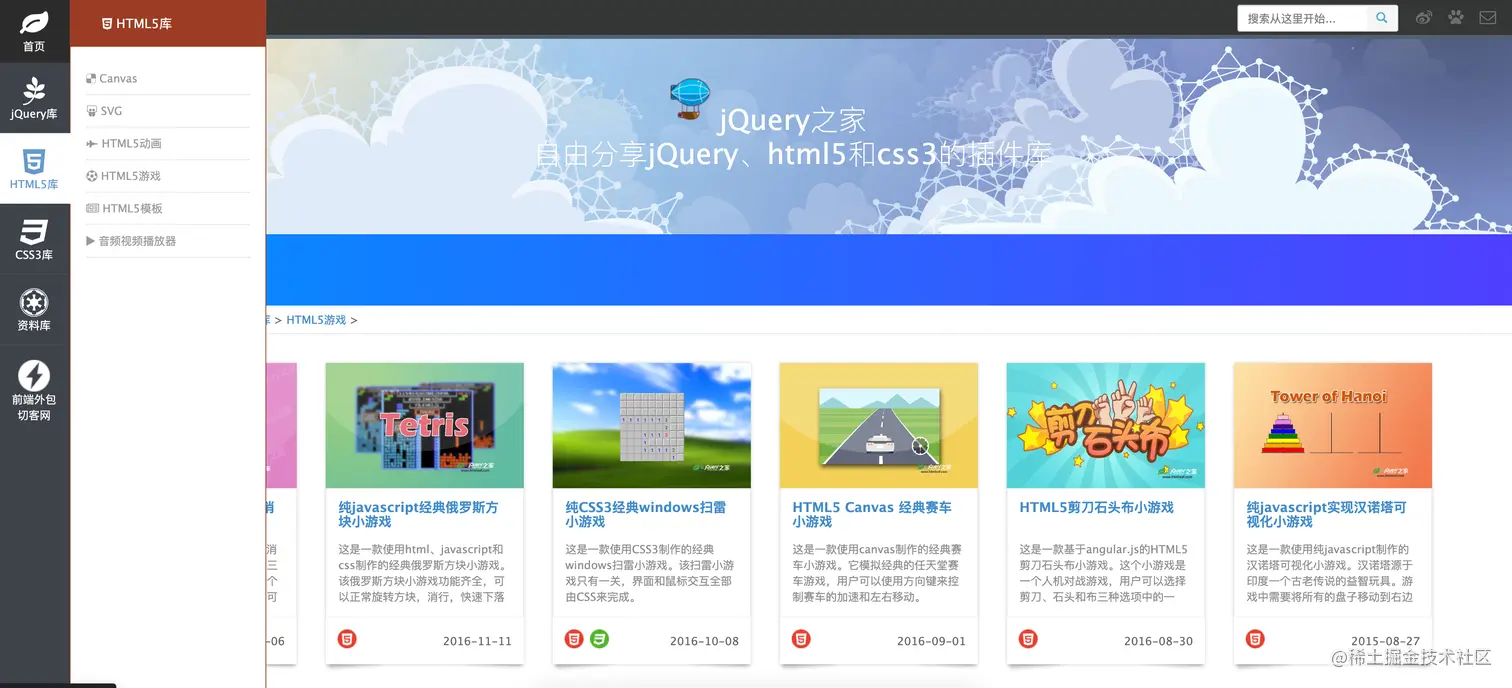Click HTML5游戏 breadcrumb link
Screen dimensions: 1512x688
[316, 320]
